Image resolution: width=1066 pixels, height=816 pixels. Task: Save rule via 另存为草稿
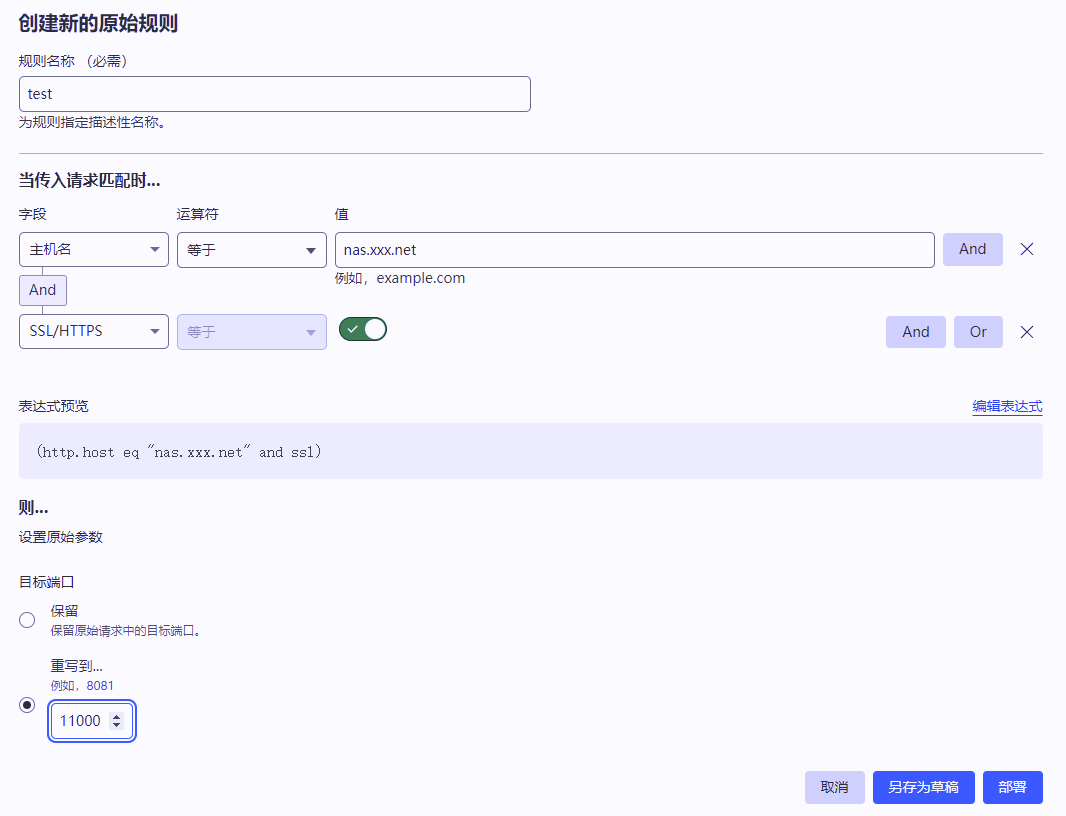coord(923,787)
